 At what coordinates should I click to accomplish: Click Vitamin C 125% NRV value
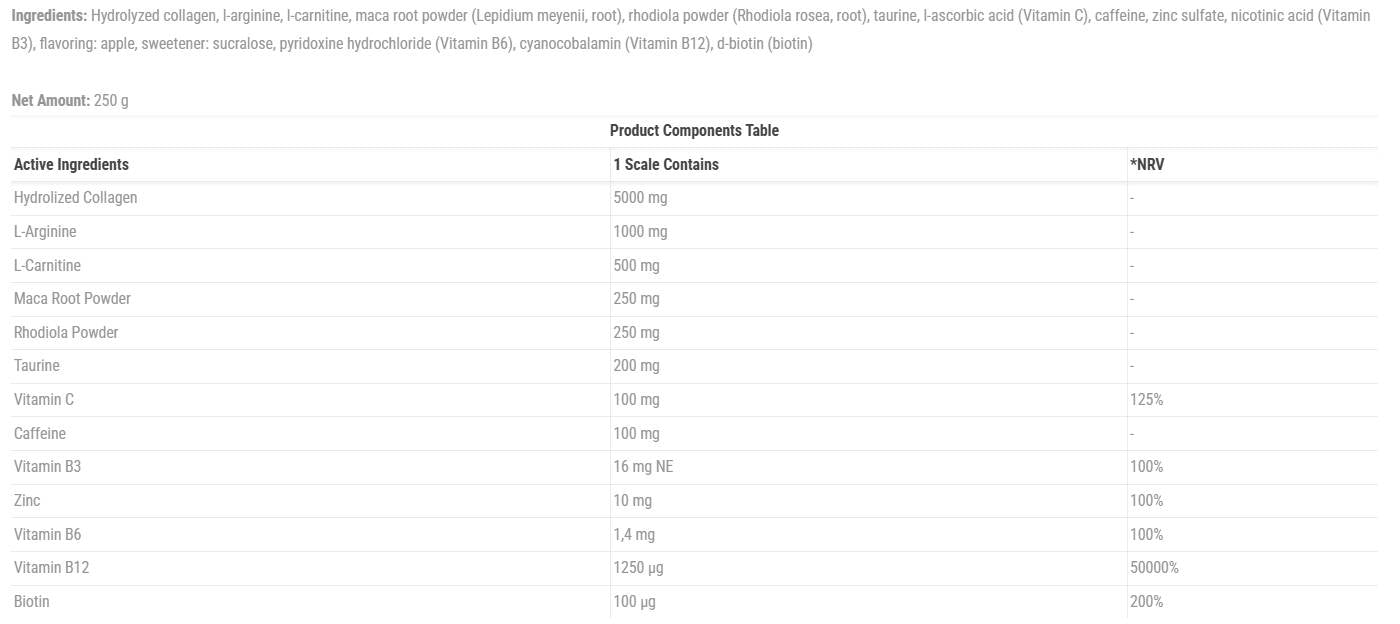[x=1146, y=400]
